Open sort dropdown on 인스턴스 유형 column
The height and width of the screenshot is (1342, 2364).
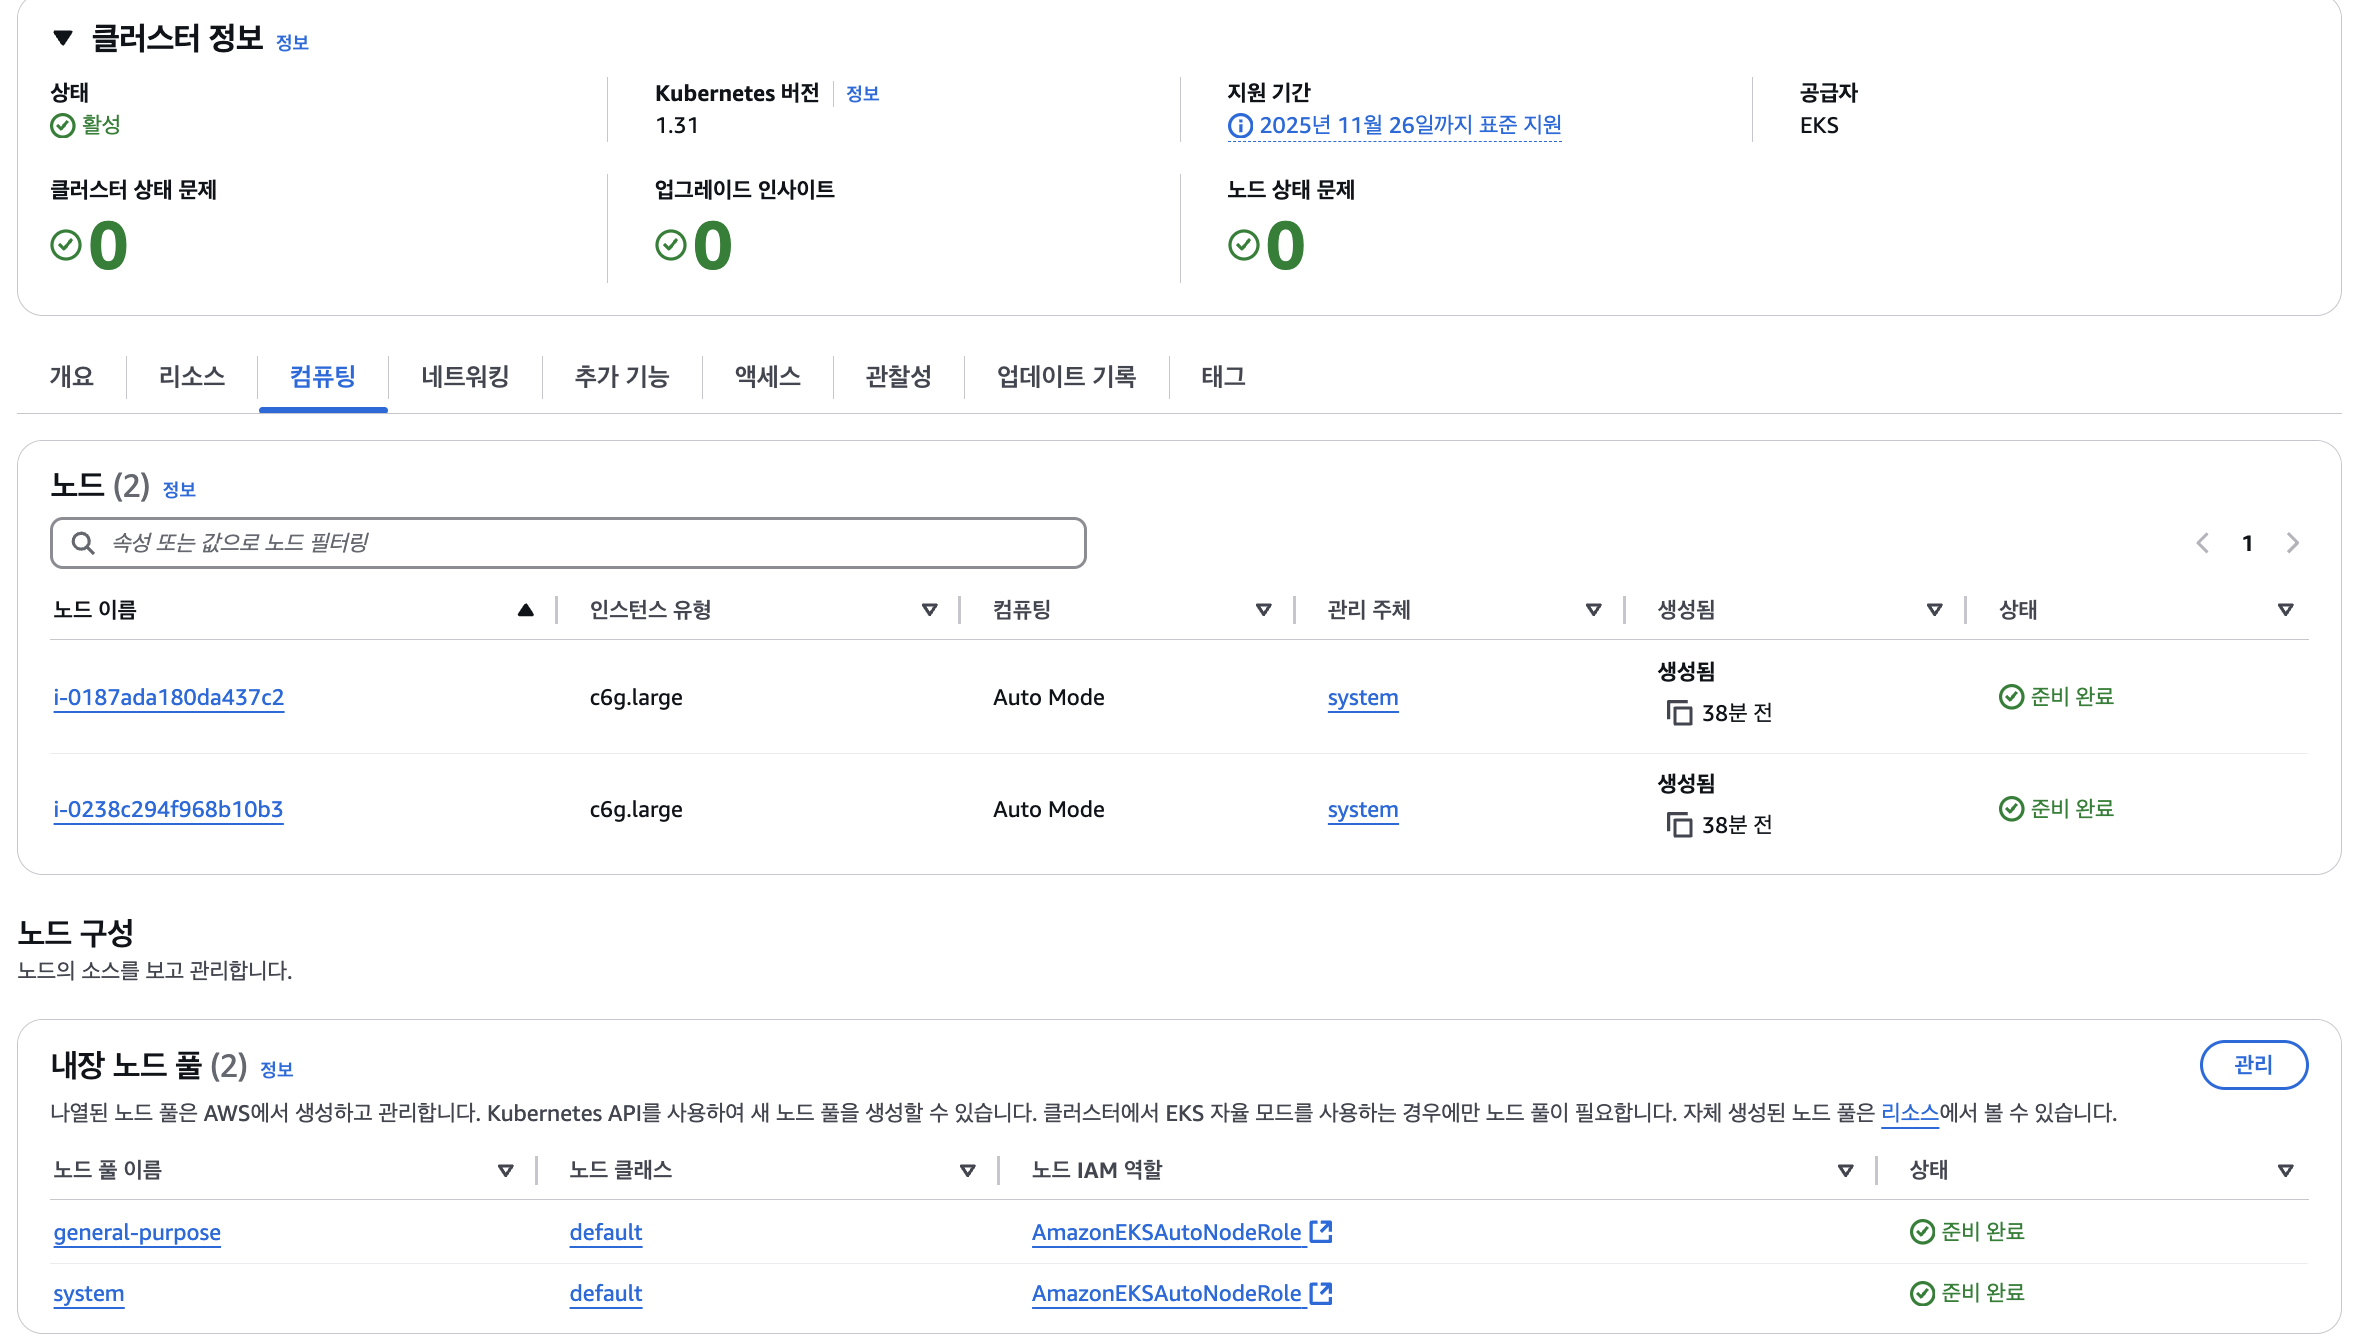coord(929,610)
